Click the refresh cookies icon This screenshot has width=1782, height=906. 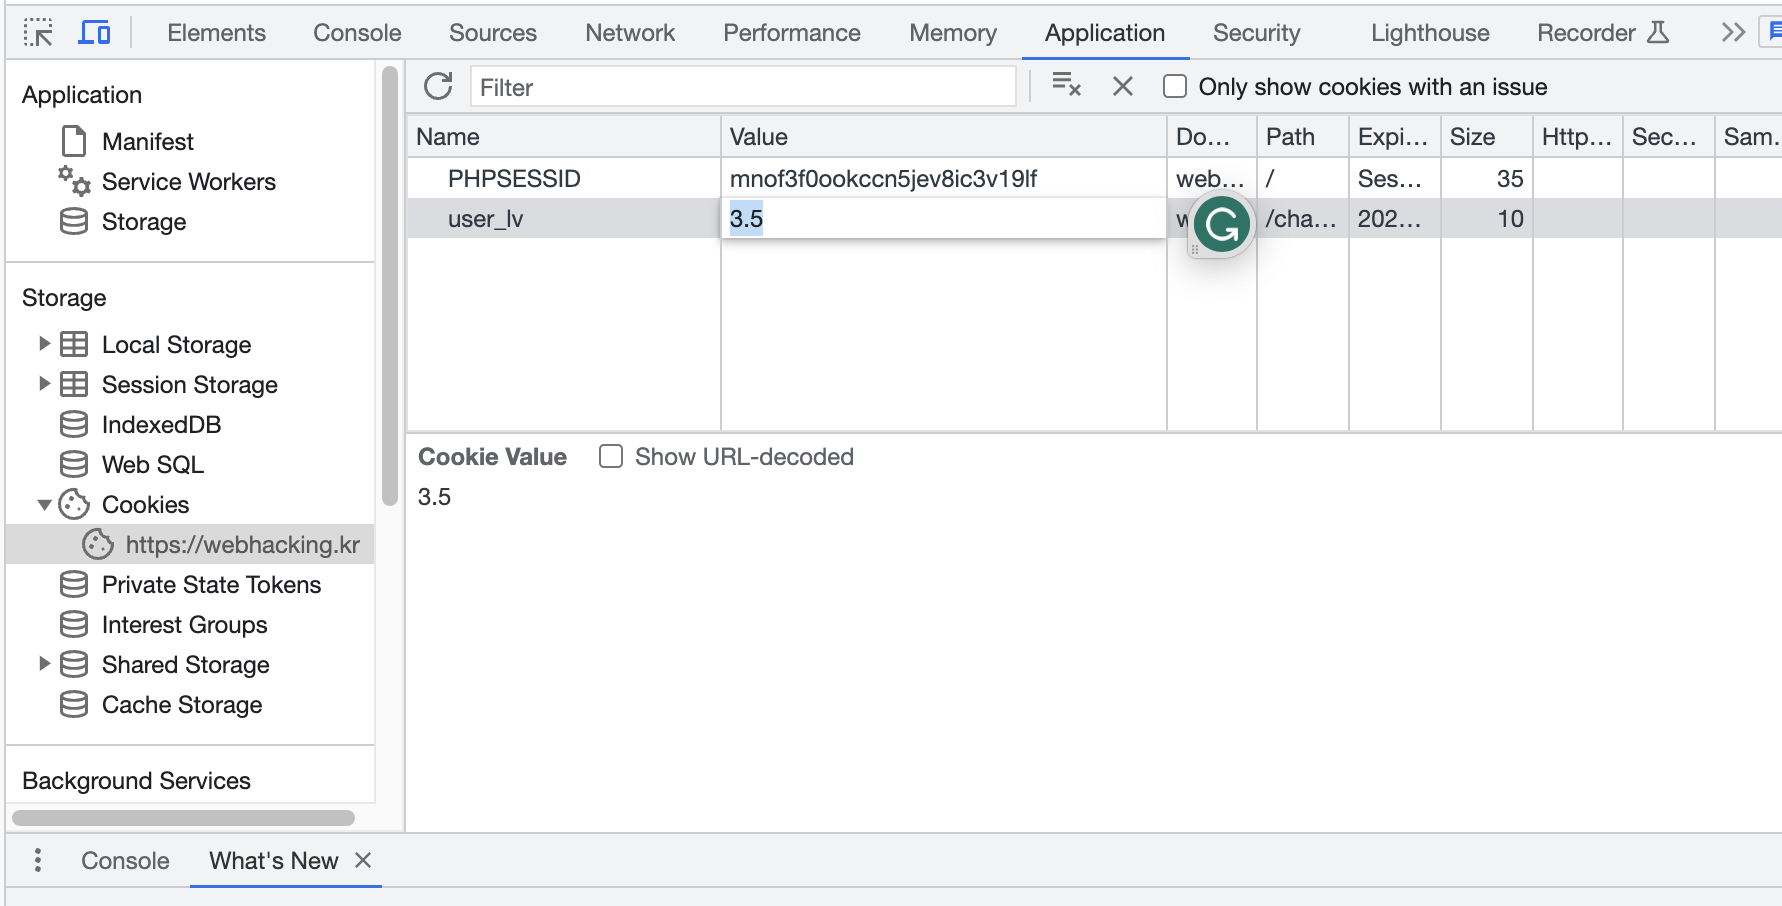tap(438, 87)
